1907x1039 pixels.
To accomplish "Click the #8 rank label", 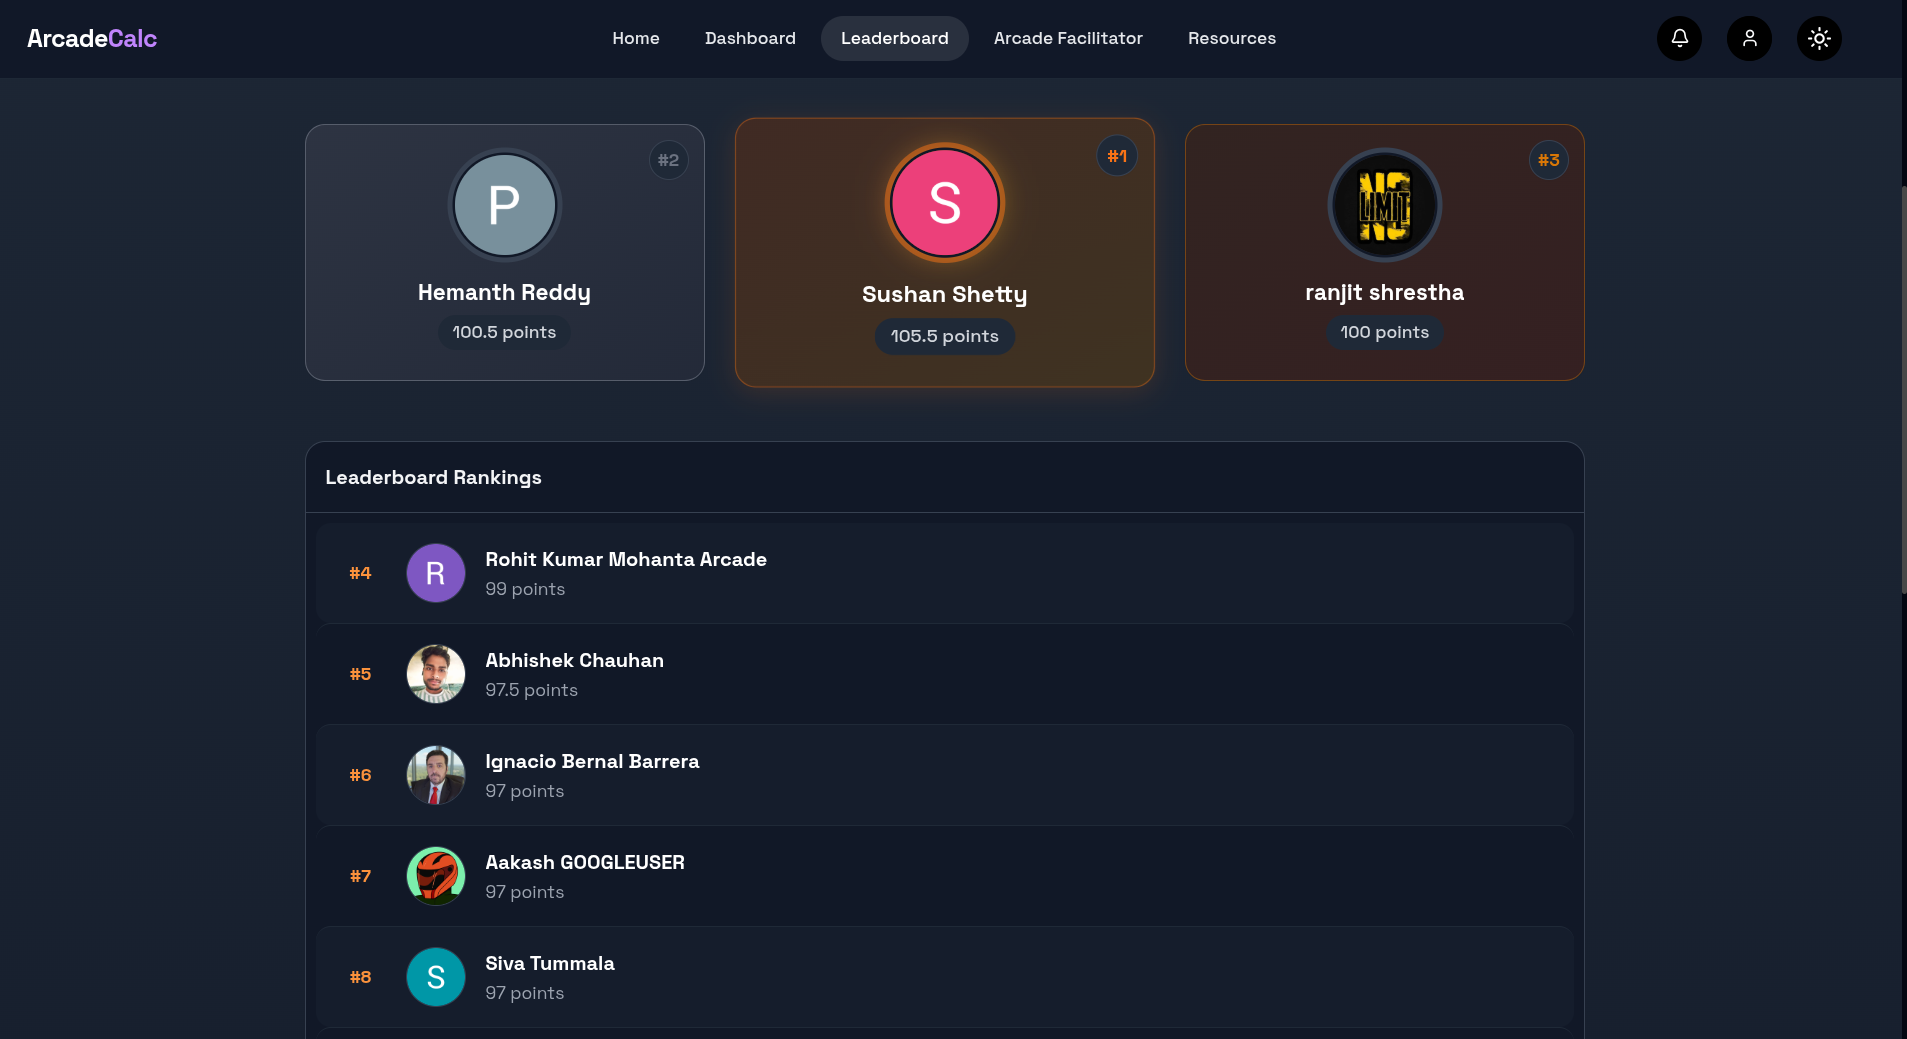I will pos(360,977).
